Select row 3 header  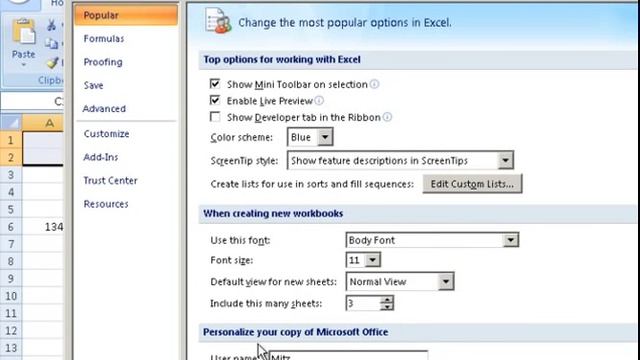click(11, 175)
